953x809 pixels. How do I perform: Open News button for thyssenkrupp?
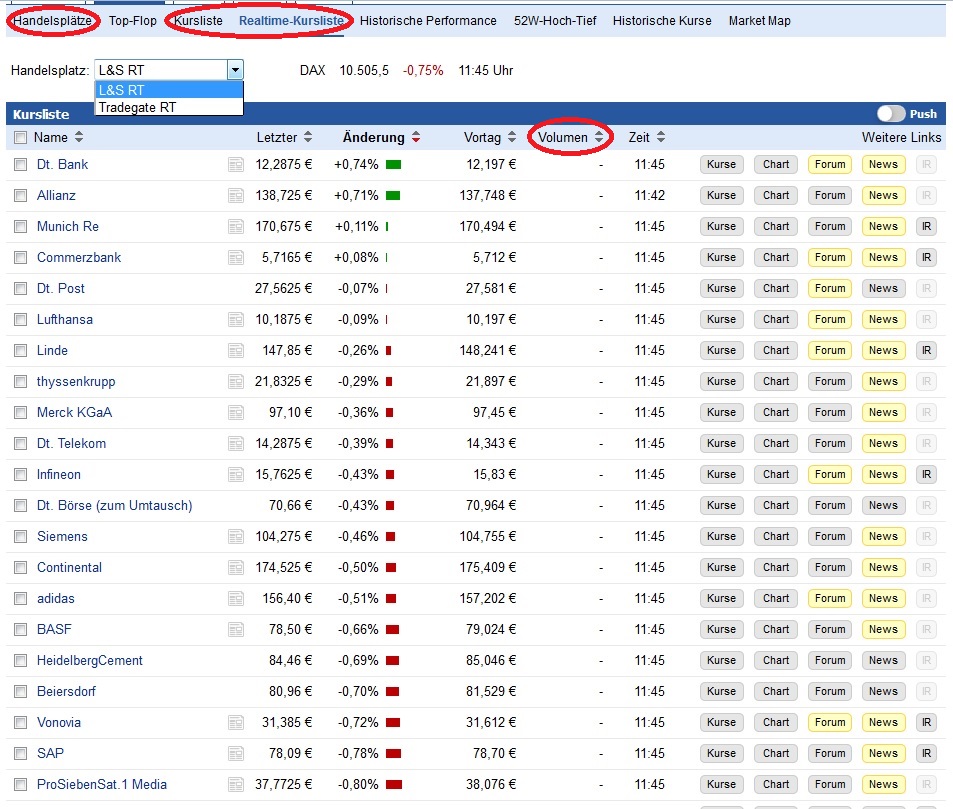pyautogui.click(x=883, y=382)
